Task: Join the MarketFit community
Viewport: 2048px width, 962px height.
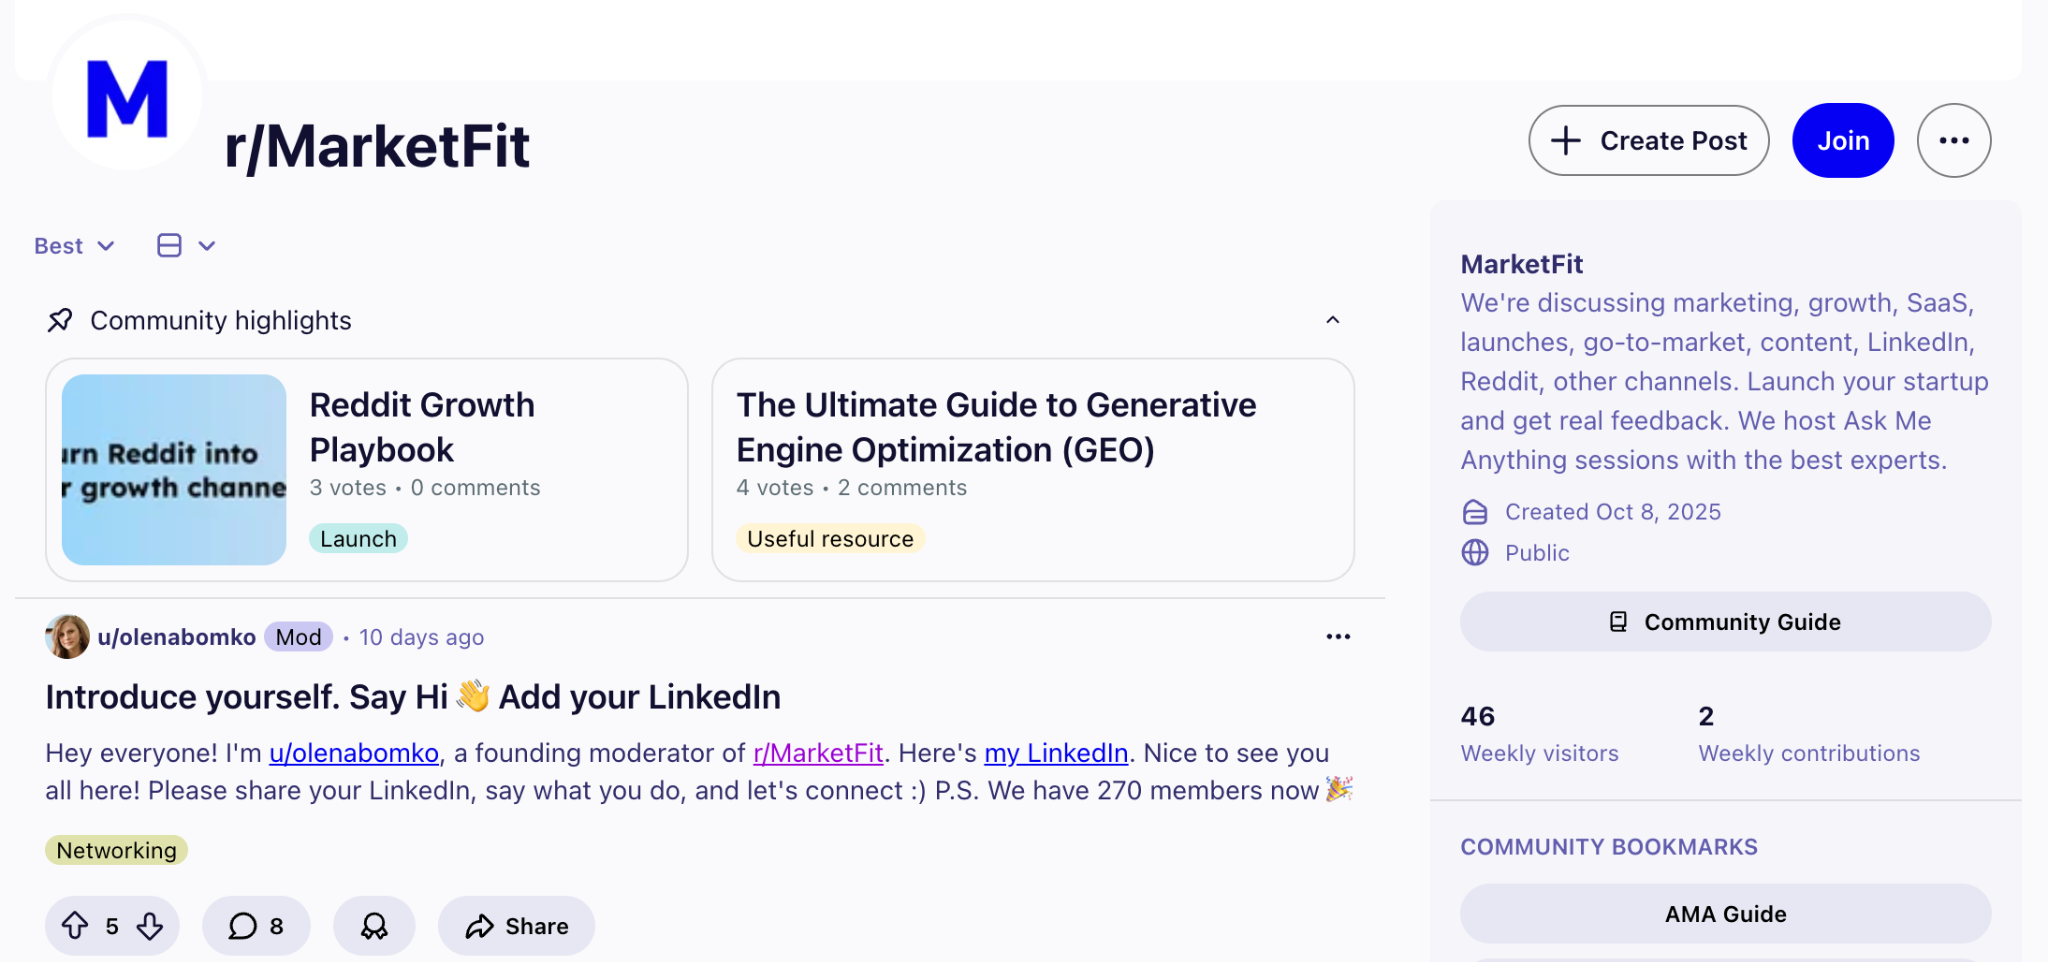Action: point(1843,141)
